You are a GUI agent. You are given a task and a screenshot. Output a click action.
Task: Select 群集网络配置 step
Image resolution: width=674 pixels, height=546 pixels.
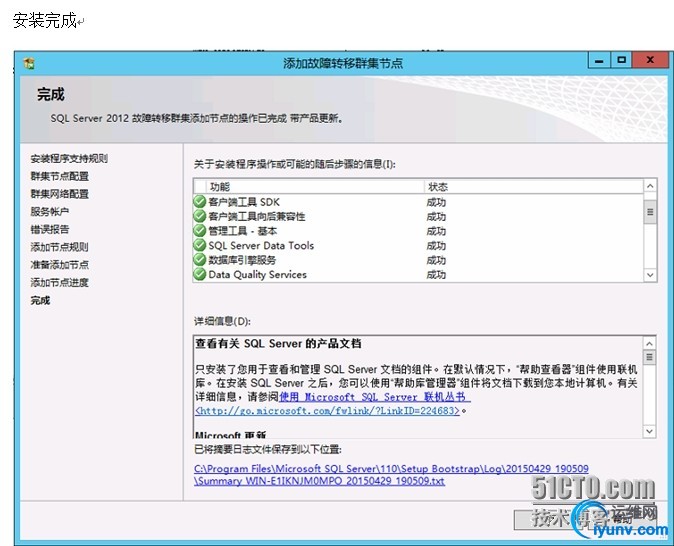[60, 194]
